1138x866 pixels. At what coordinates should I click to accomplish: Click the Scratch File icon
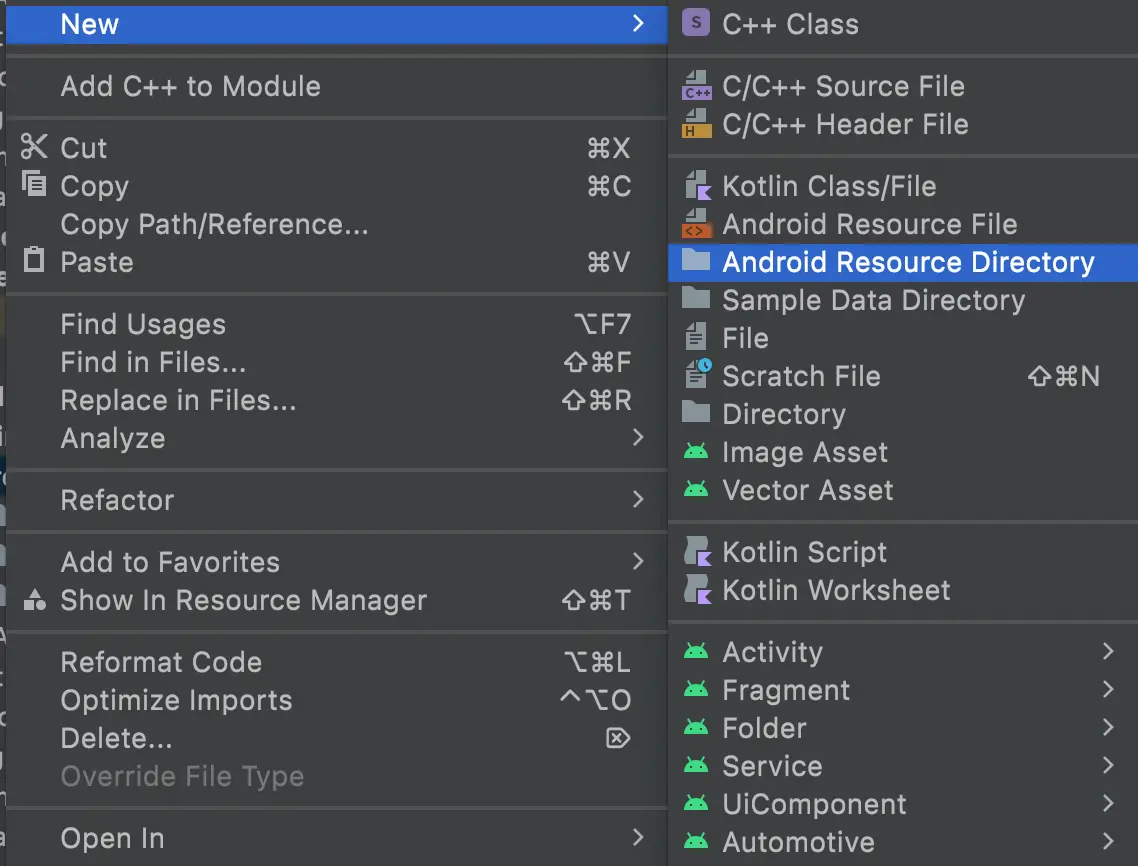point(696,376)
